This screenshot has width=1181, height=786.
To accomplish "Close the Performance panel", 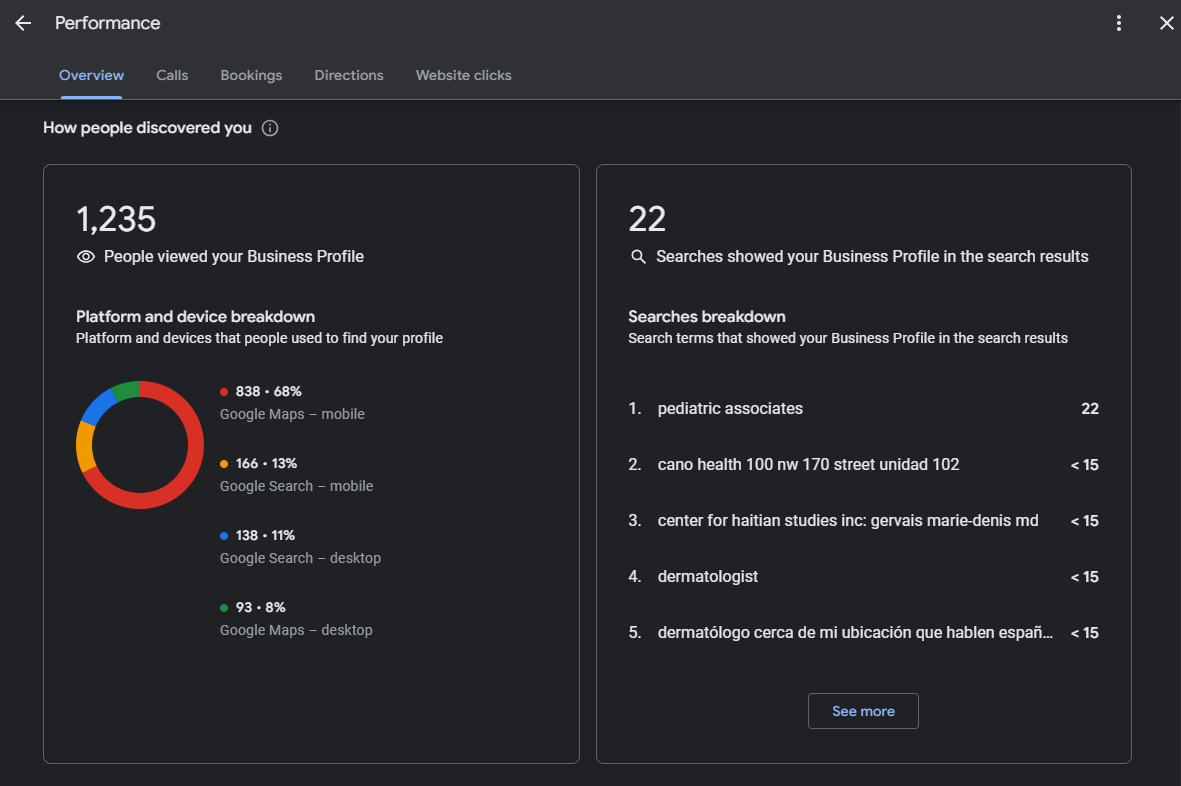I will pos(1166,23).
